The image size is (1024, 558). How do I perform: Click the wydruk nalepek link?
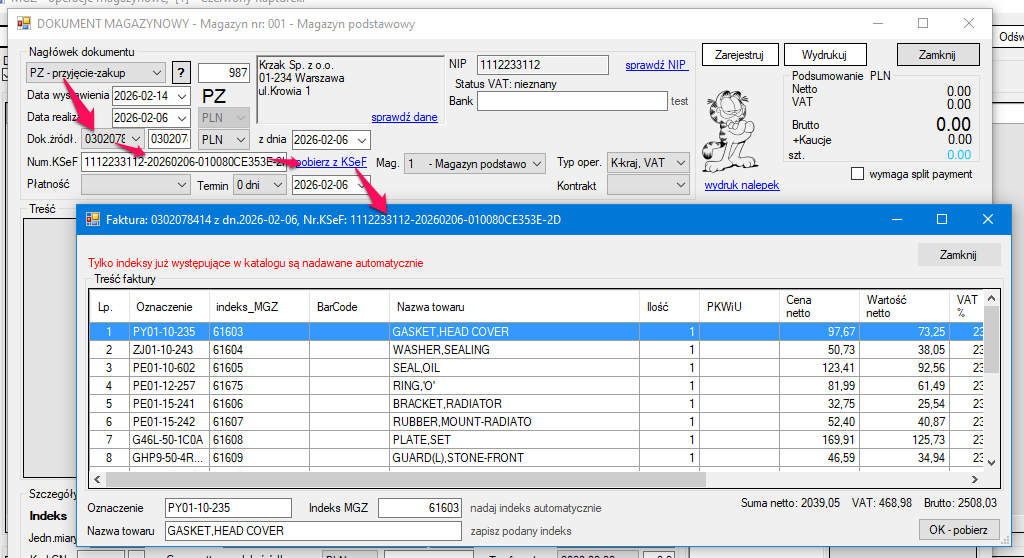[x=741, y=185]
